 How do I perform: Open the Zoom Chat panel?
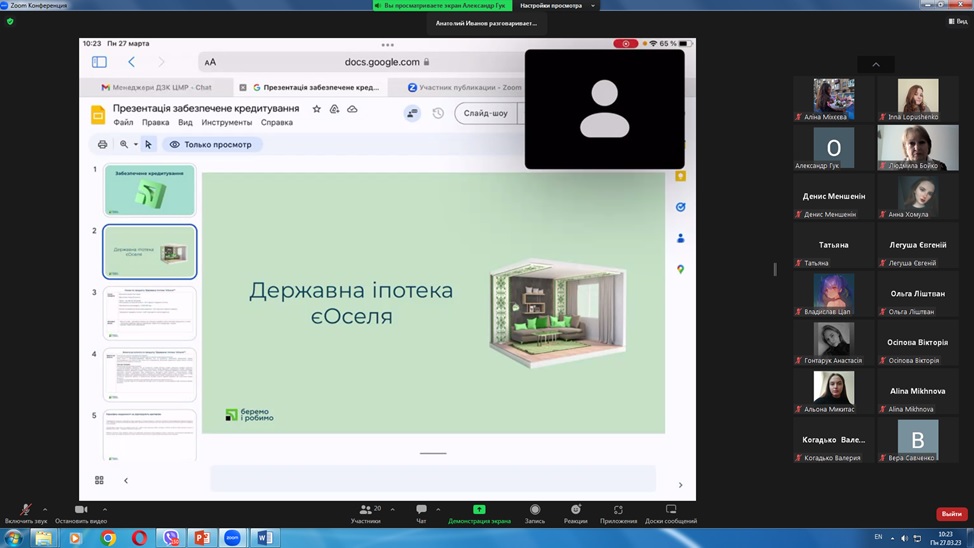pos(421,513)
